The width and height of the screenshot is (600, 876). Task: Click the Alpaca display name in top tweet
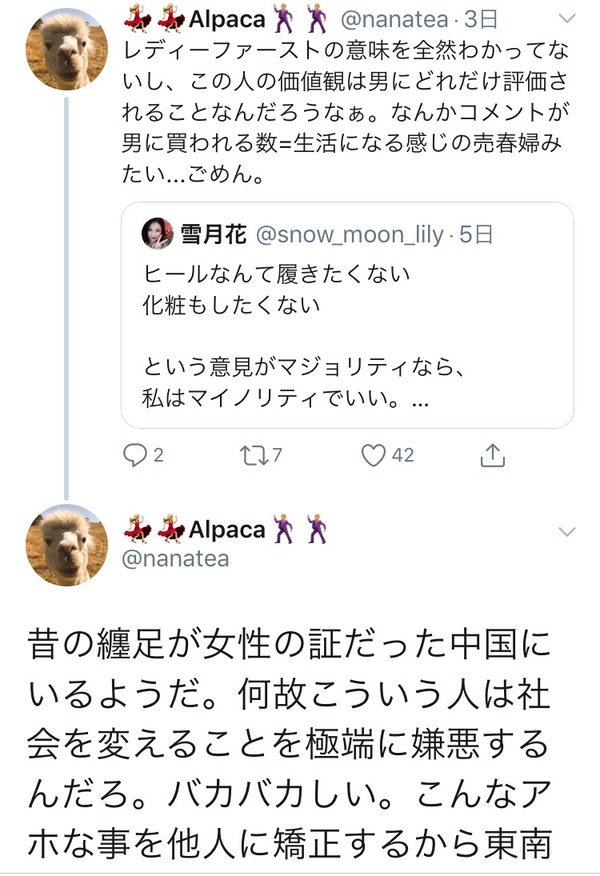point(226,20)
